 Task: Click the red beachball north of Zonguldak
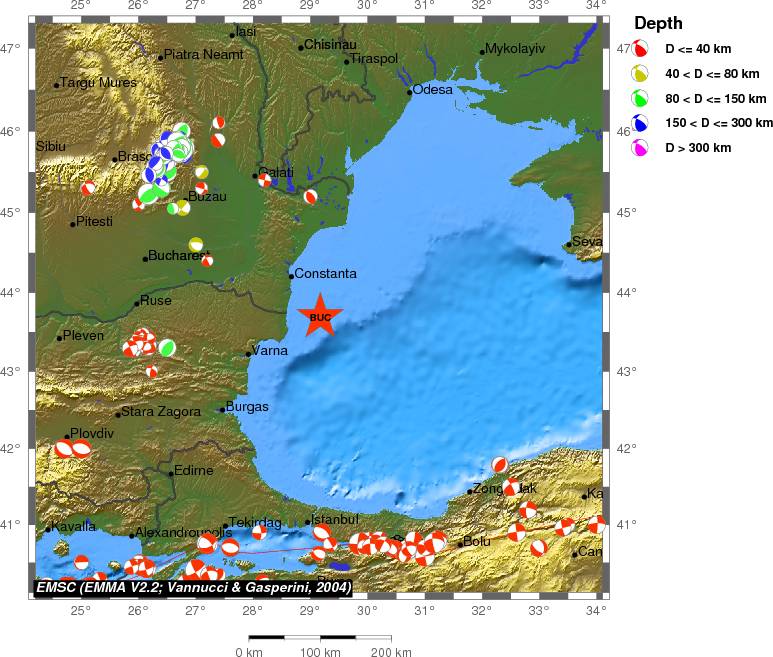(x=500, y=464)
